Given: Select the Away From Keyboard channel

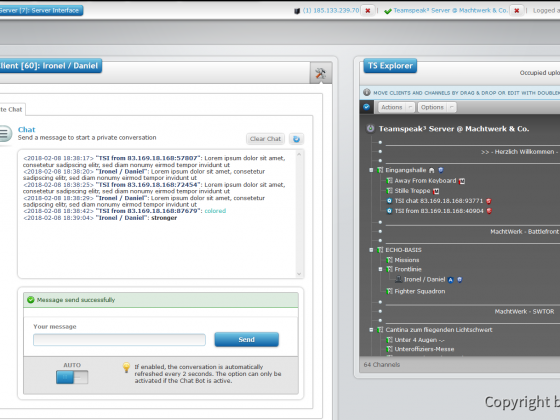Looking at the screenshot, I should coord(425,181).
